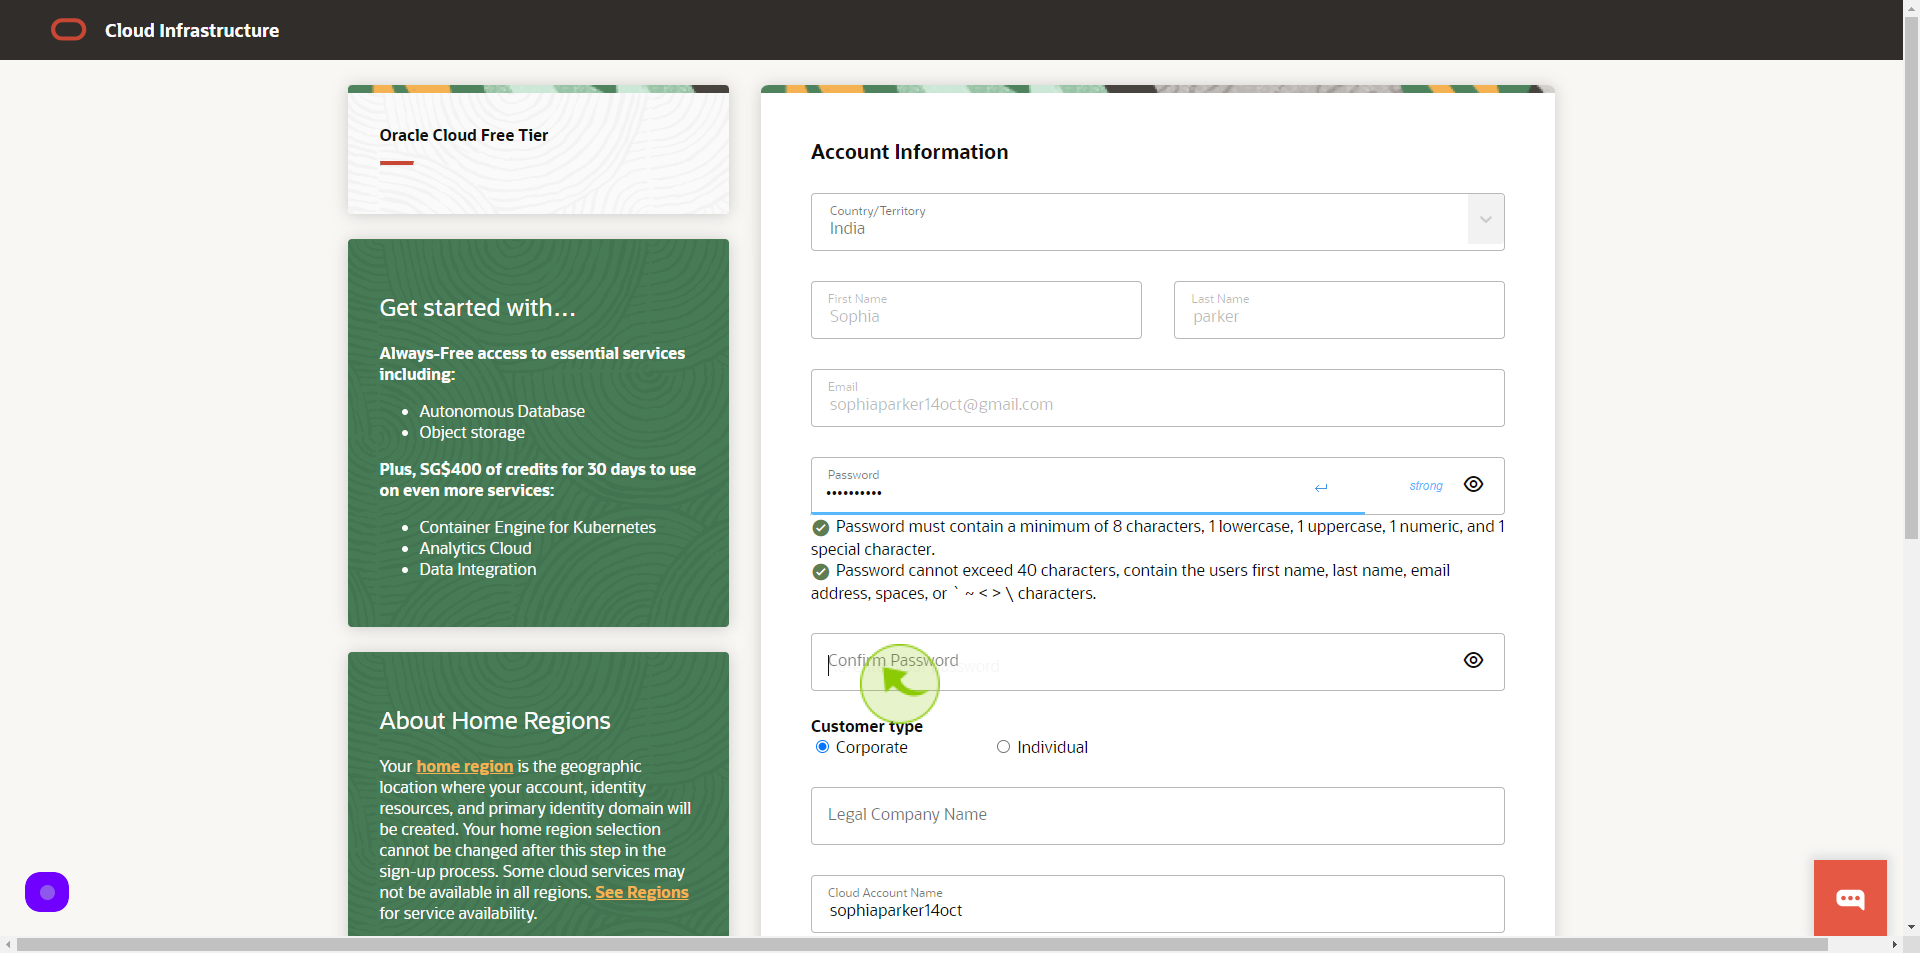Click the Oracle logo icon in header
This screenshot has width=1920, height=953.
coord(69,30)
